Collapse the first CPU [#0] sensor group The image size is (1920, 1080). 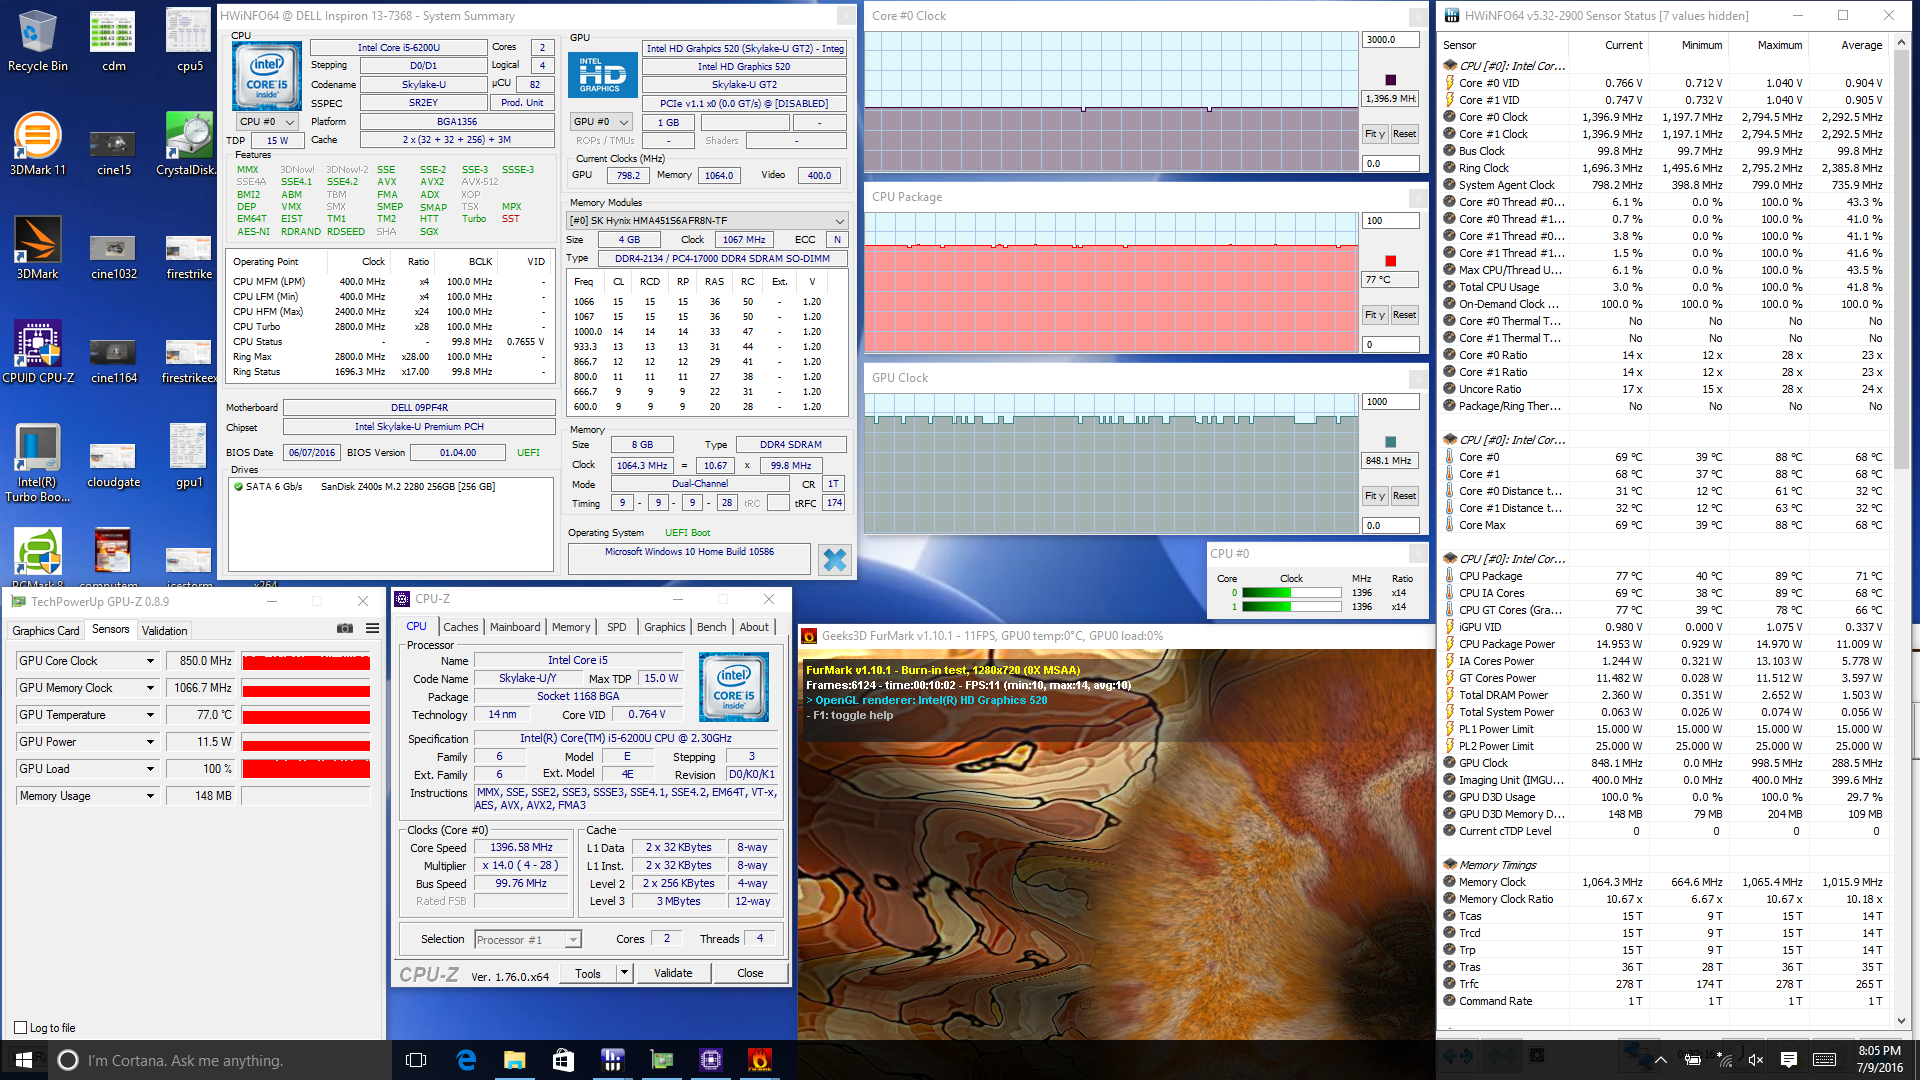[x=1450, y=66]
